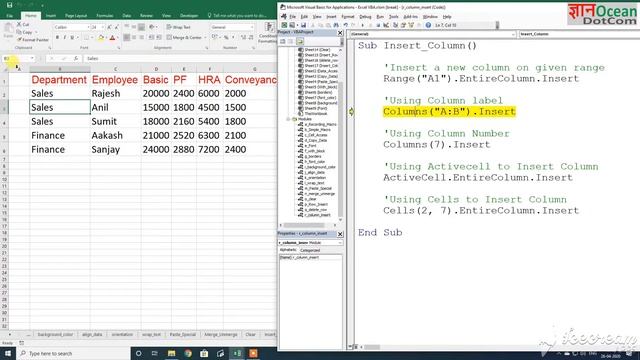This screenshot has height=360, width=640.
Task: Click the Insert Function fx icon
Action: 76,58
